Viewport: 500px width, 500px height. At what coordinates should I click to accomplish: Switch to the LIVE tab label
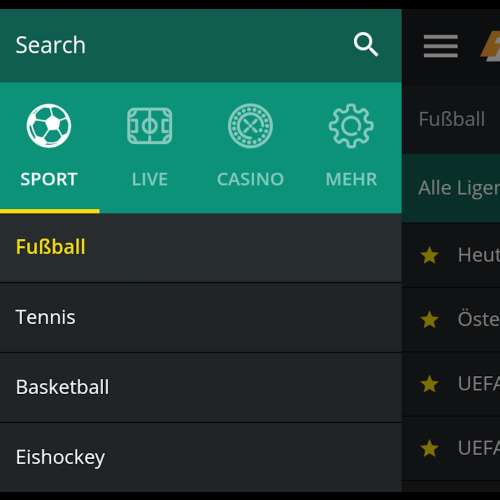(x=150, y=179)
